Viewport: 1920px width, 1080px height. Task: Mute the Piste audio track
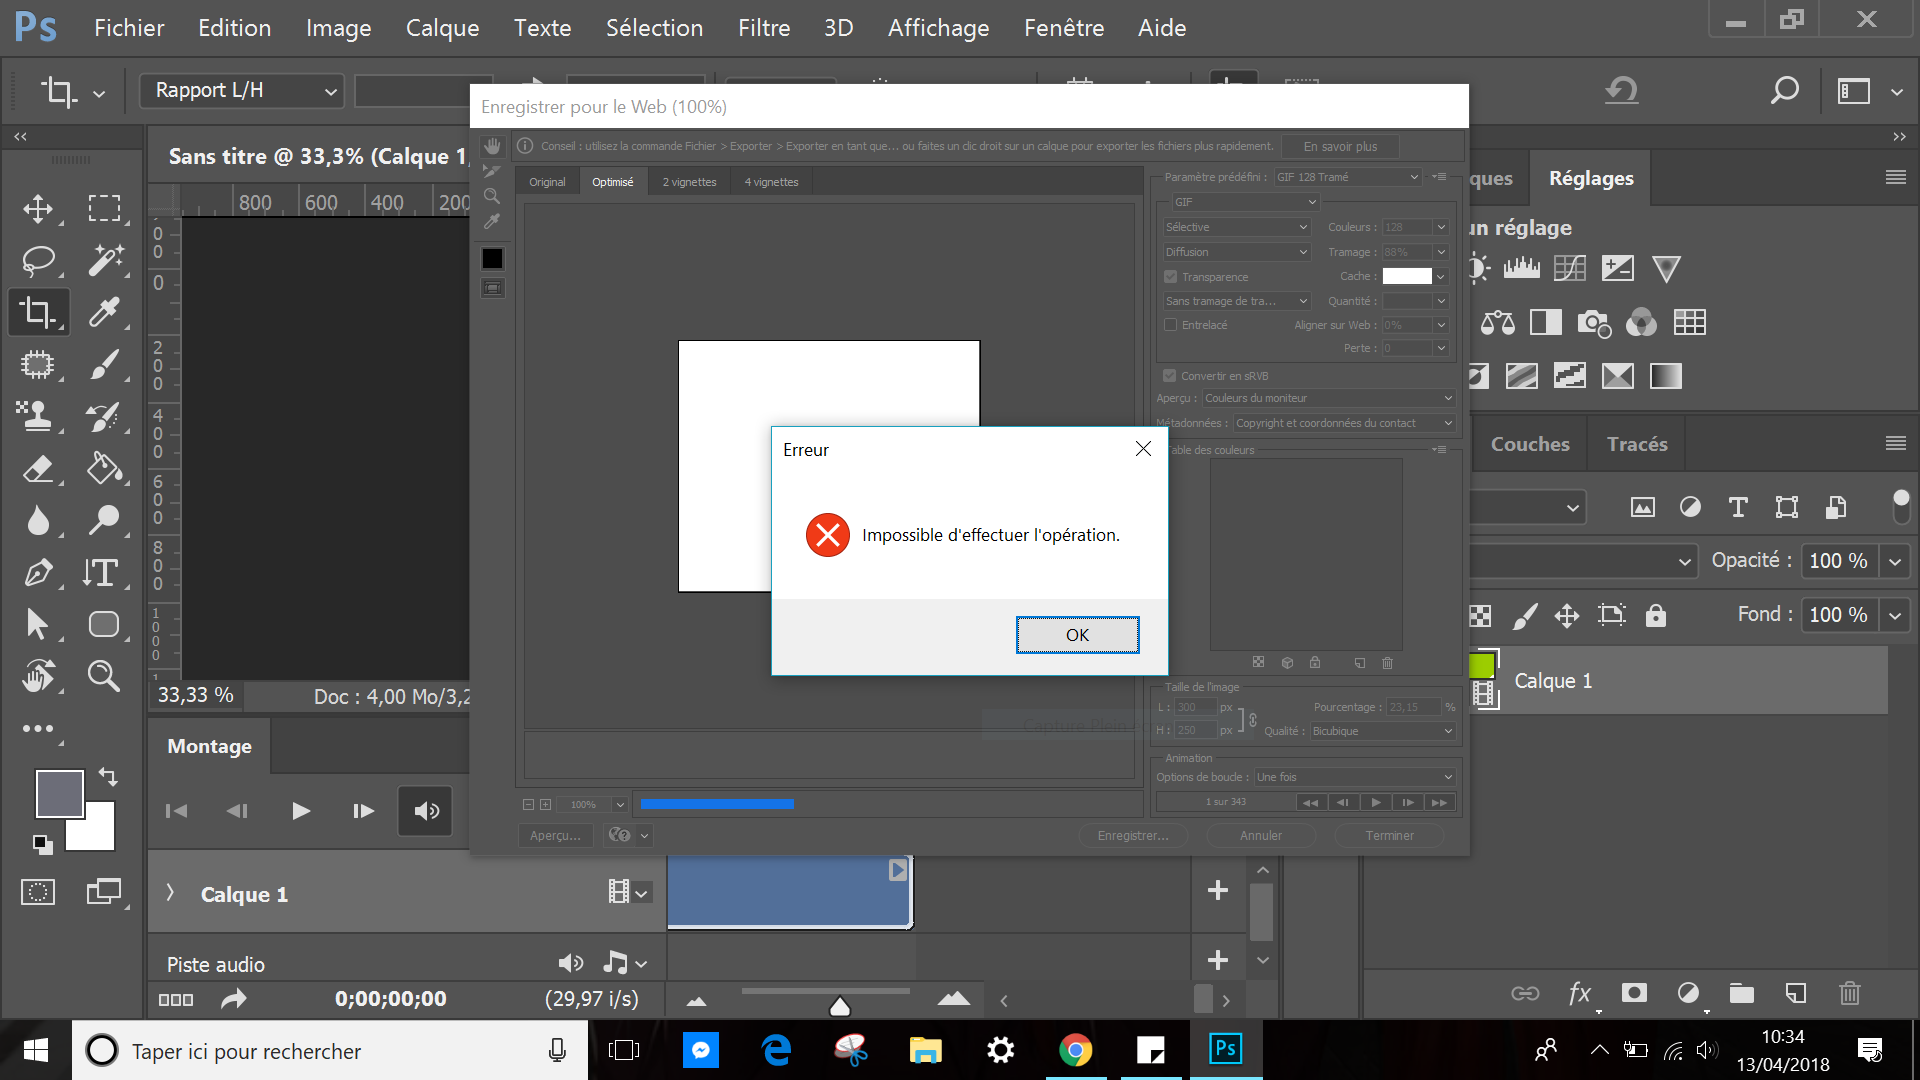pyautogui.click(x=571, y=963)
